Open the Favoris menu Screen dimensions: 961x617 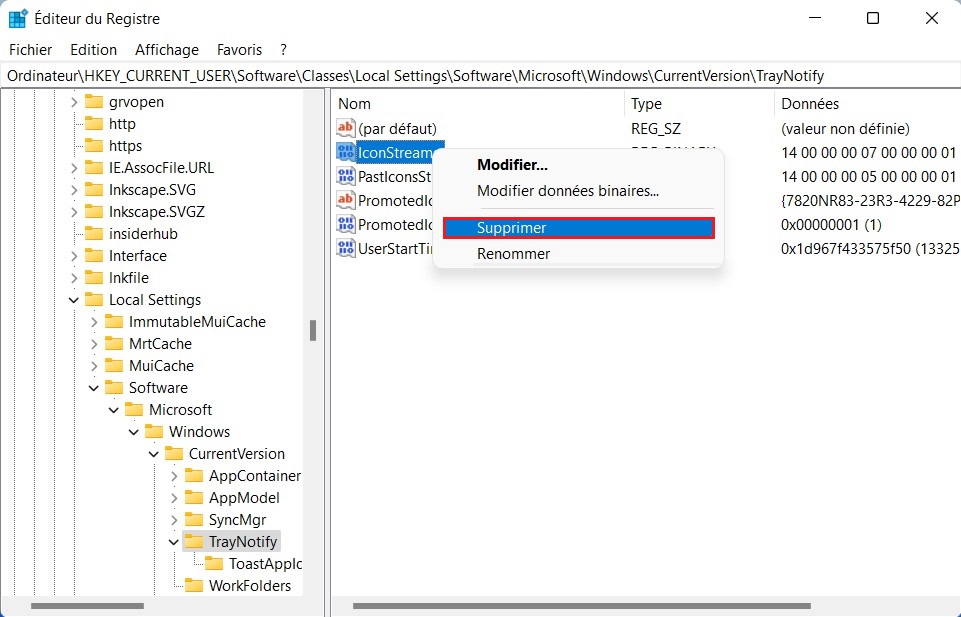[239, 49]
